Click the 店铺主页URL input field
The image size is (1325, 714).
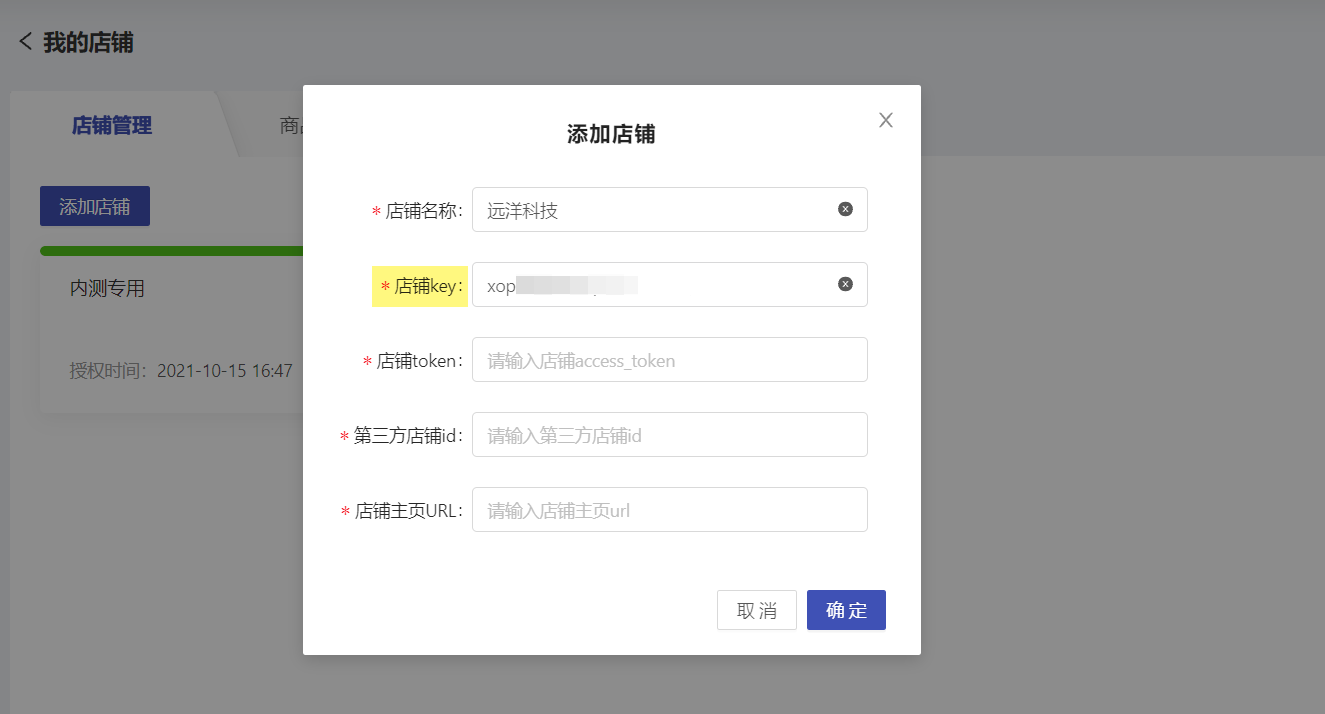pos(669,510)
